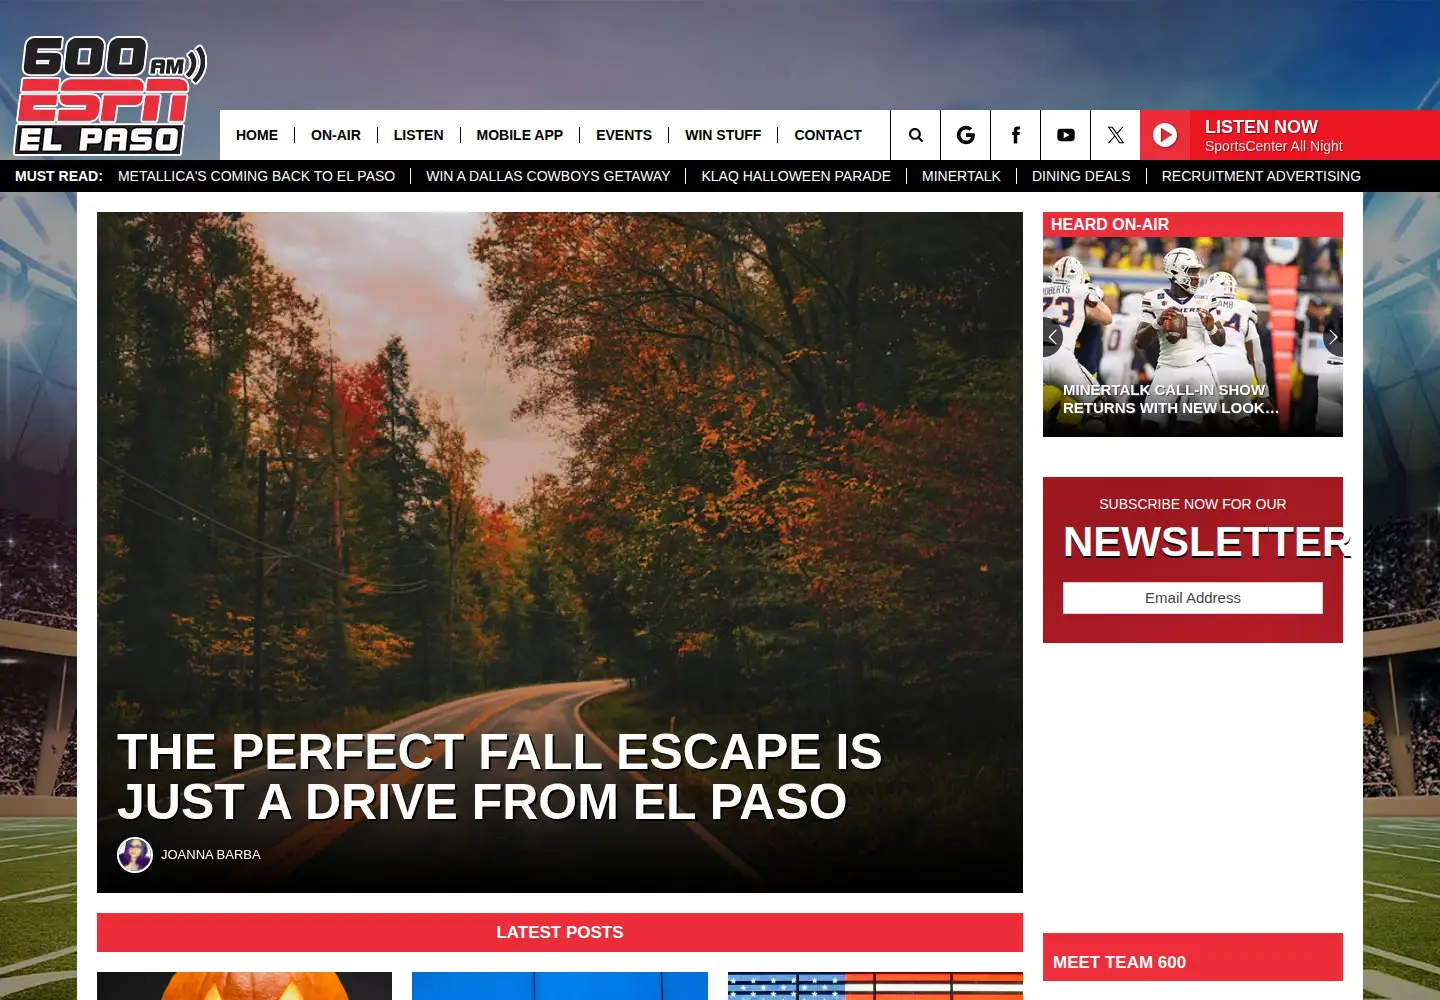
Task: Click the Latest Posts header
Action: coord(560,932)
